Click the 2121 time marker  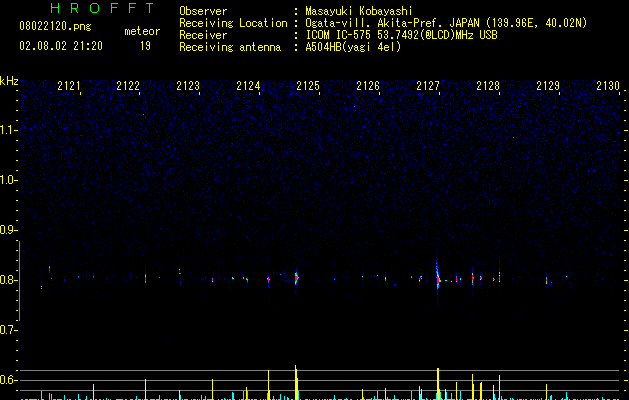(69, 86)
